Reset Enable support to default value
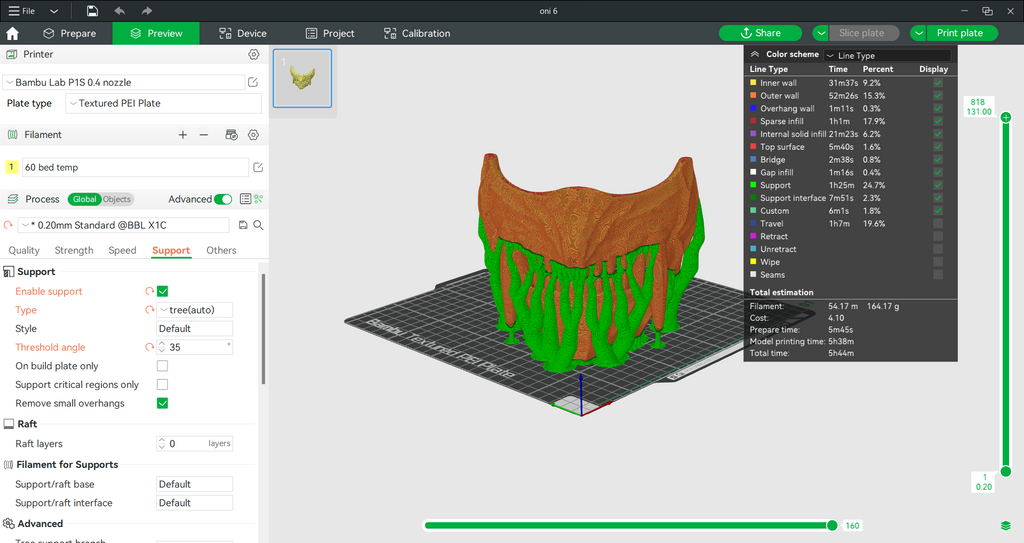 pos(150,291)
